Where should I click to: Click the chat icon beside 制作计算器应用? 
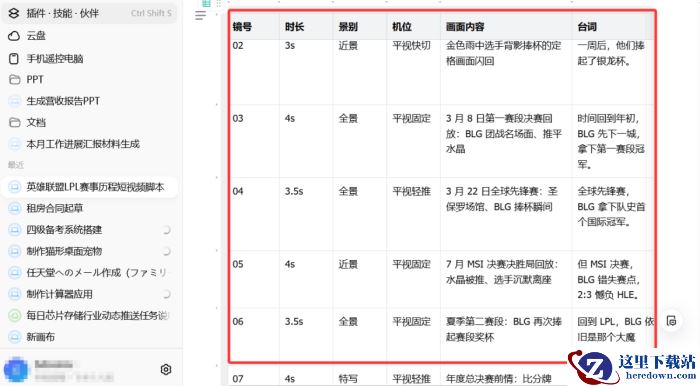pos(15,294)
